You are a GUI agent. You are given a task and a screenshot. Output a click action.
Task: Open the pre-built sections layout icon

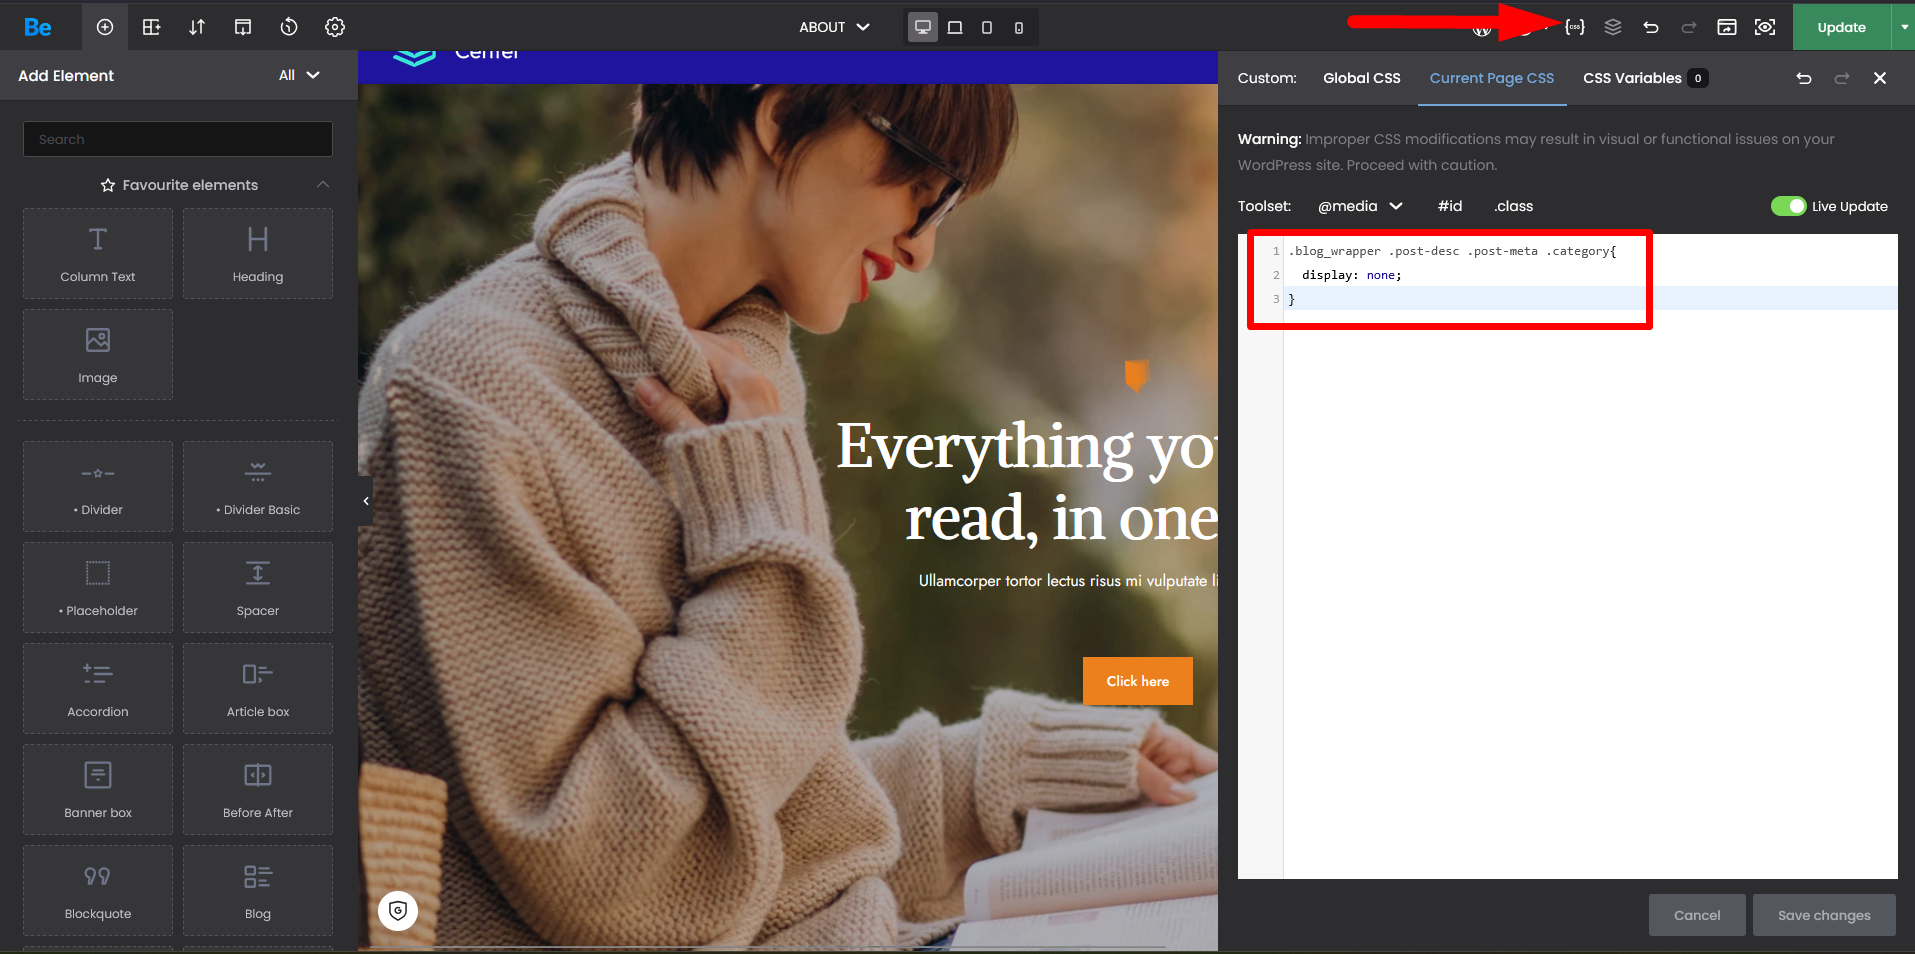(151, 27)
